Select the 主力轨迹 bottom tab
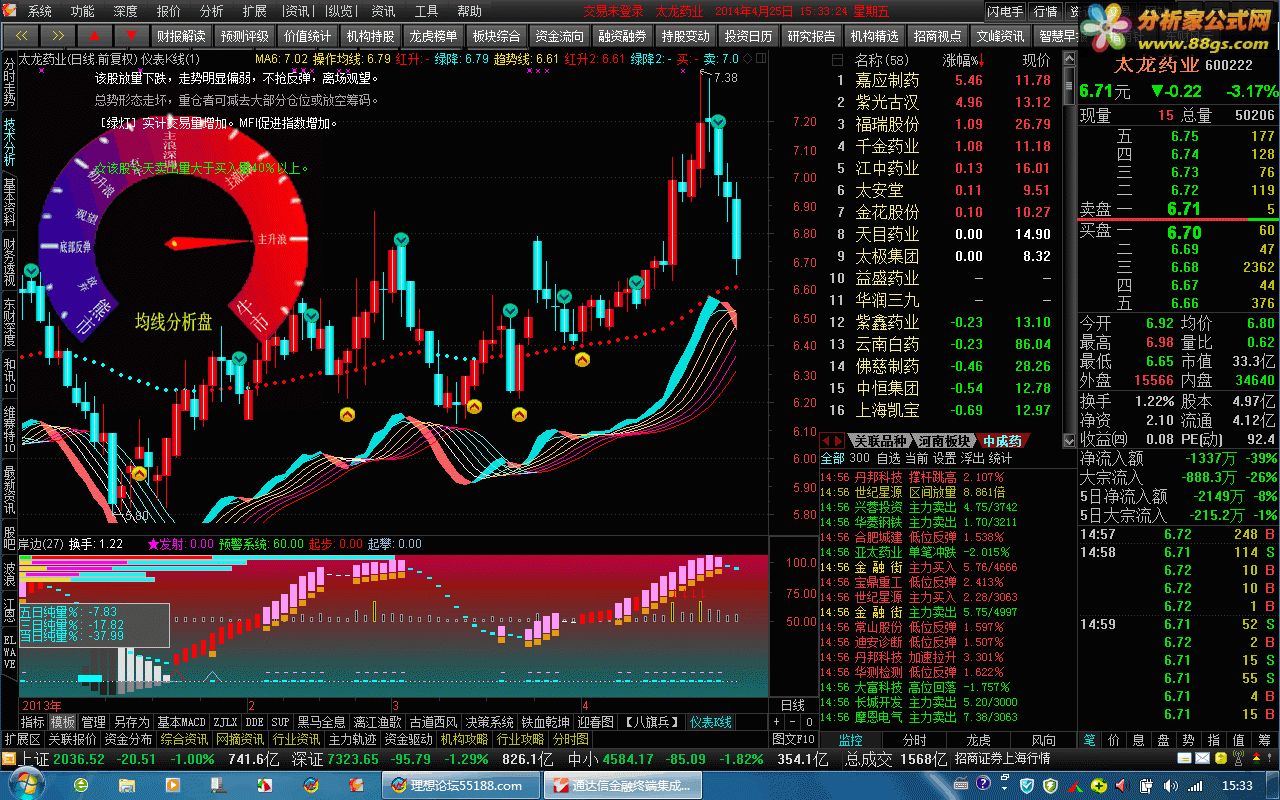 coord(353,739)
